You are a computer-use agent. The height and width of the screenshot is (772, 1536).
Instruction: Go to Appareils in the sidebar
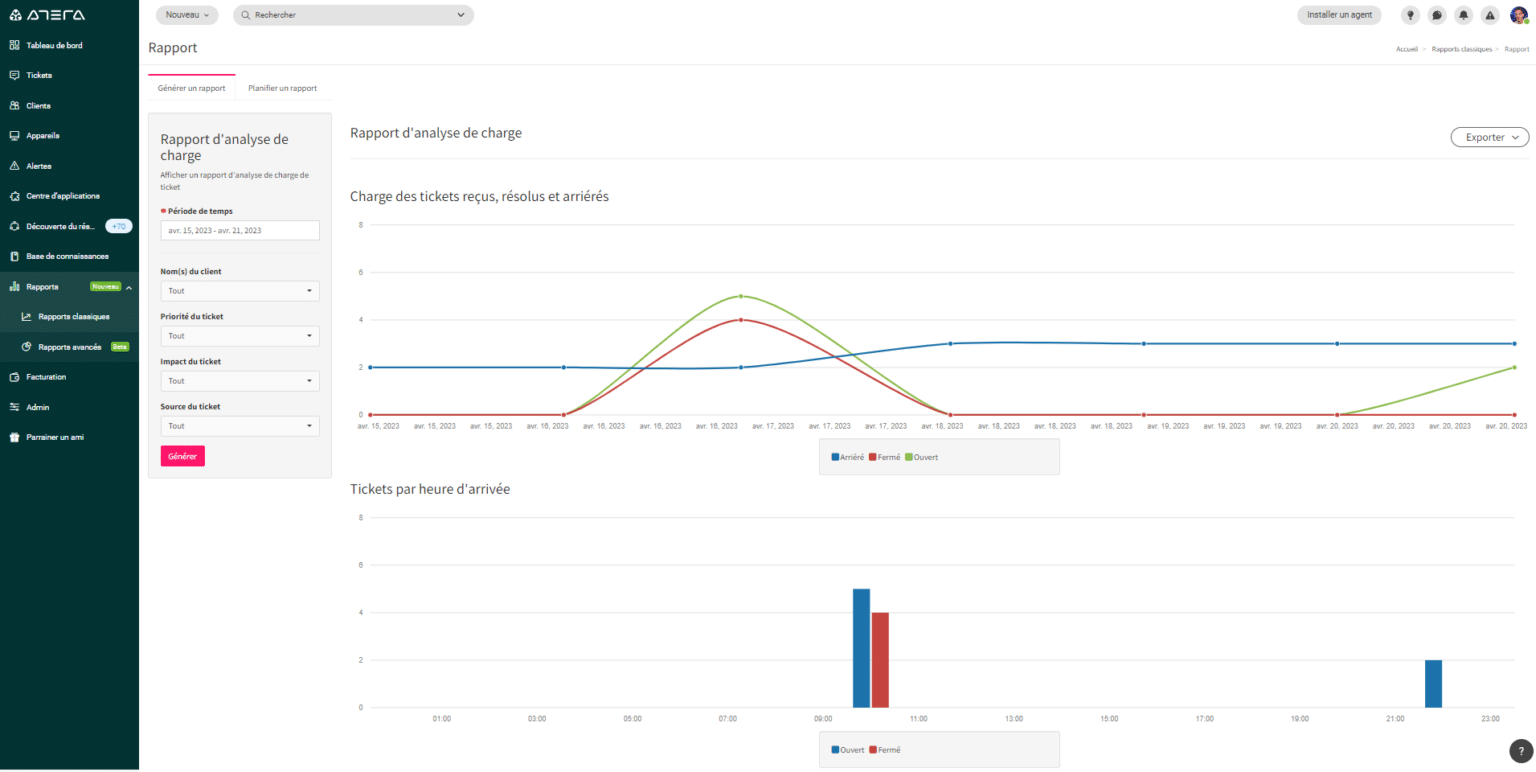[x=42, y=136]
